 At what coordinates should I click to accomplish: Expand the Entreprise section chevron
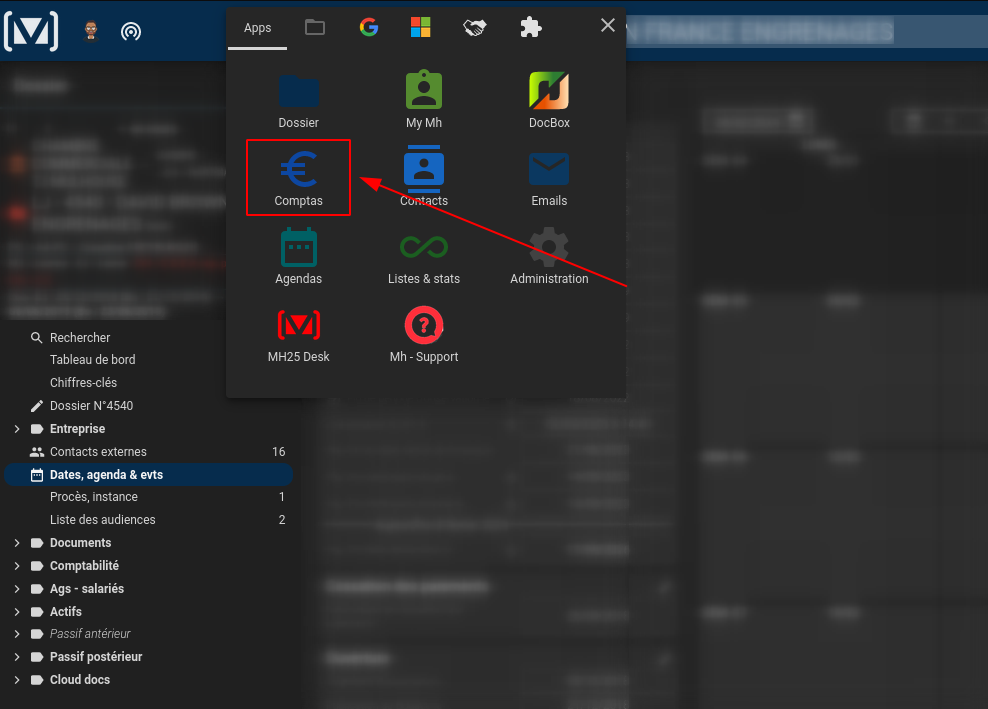17,429
